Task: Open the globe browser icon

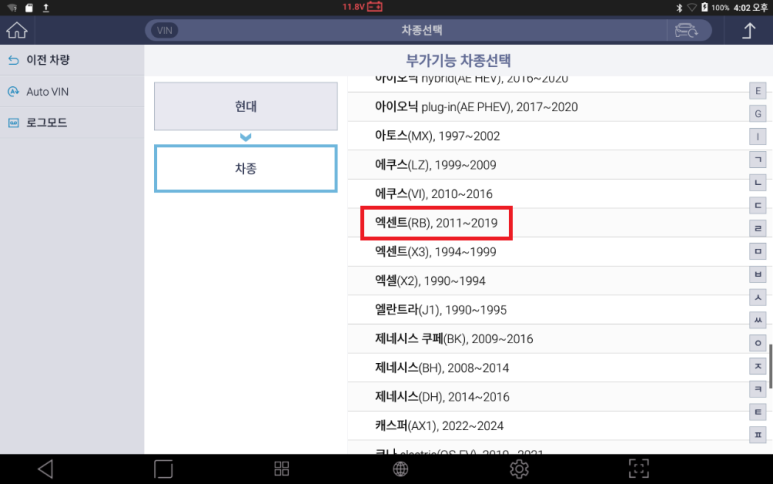Action: [x=400, y=469]
